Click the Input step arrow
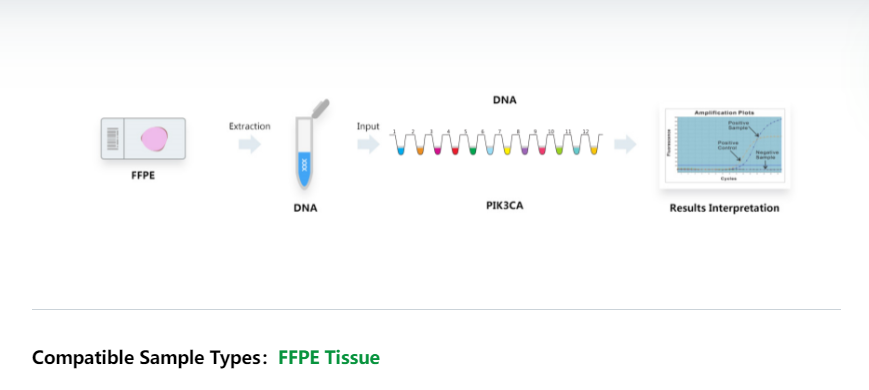This screenshot has height=390, width=869. click(x=368, y=145)
